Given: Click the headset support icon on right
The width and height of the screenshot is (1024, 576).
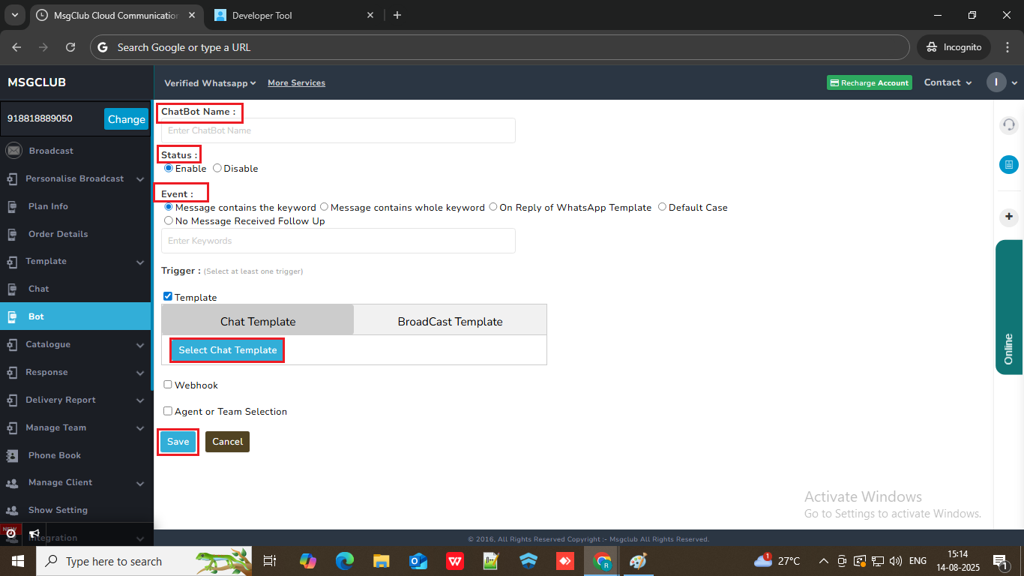Looking at the screenshot, I should coord(1008,125).
